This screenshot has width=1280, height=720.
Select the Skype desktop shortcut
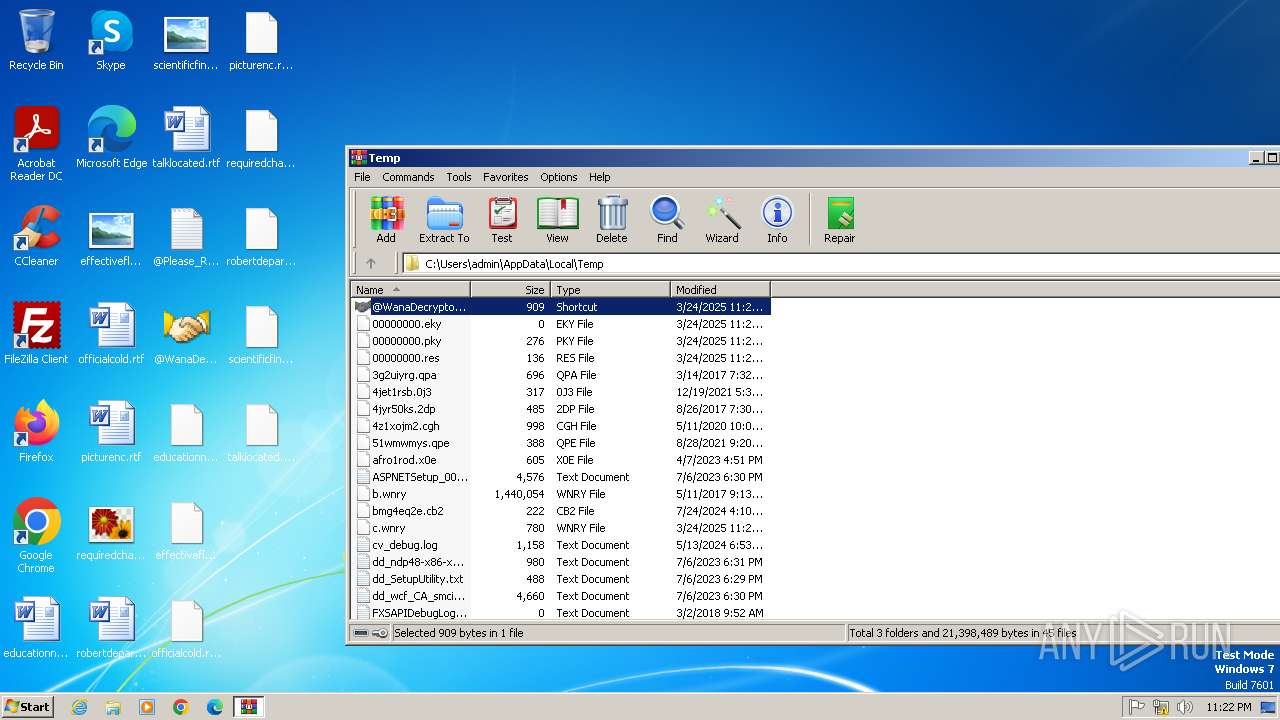pyautogui.click(x=111, y=40)
